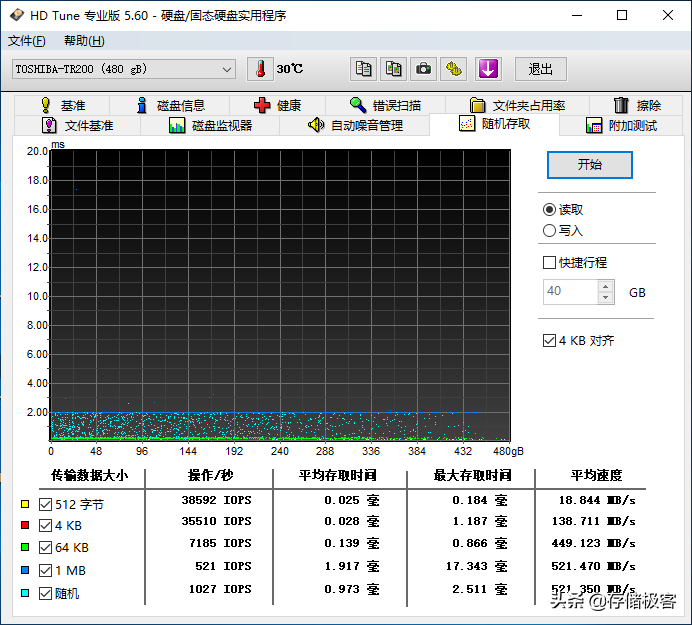Screen dimensions: 692x625
Task: Click the 退出 exit button
Action: [x=541, y=69]
